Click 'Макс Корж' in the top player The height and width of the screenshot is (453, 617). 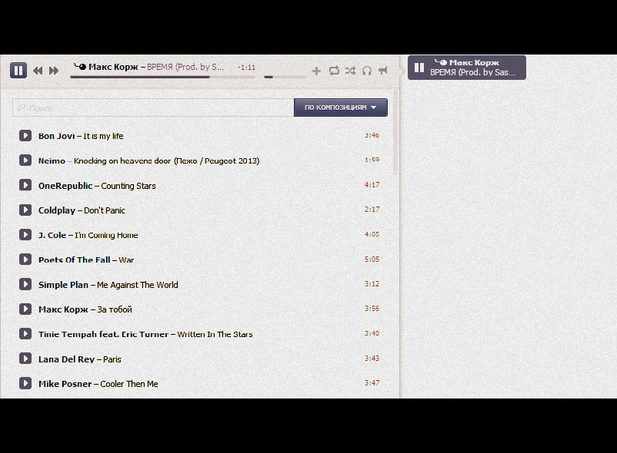click(113, 67)
